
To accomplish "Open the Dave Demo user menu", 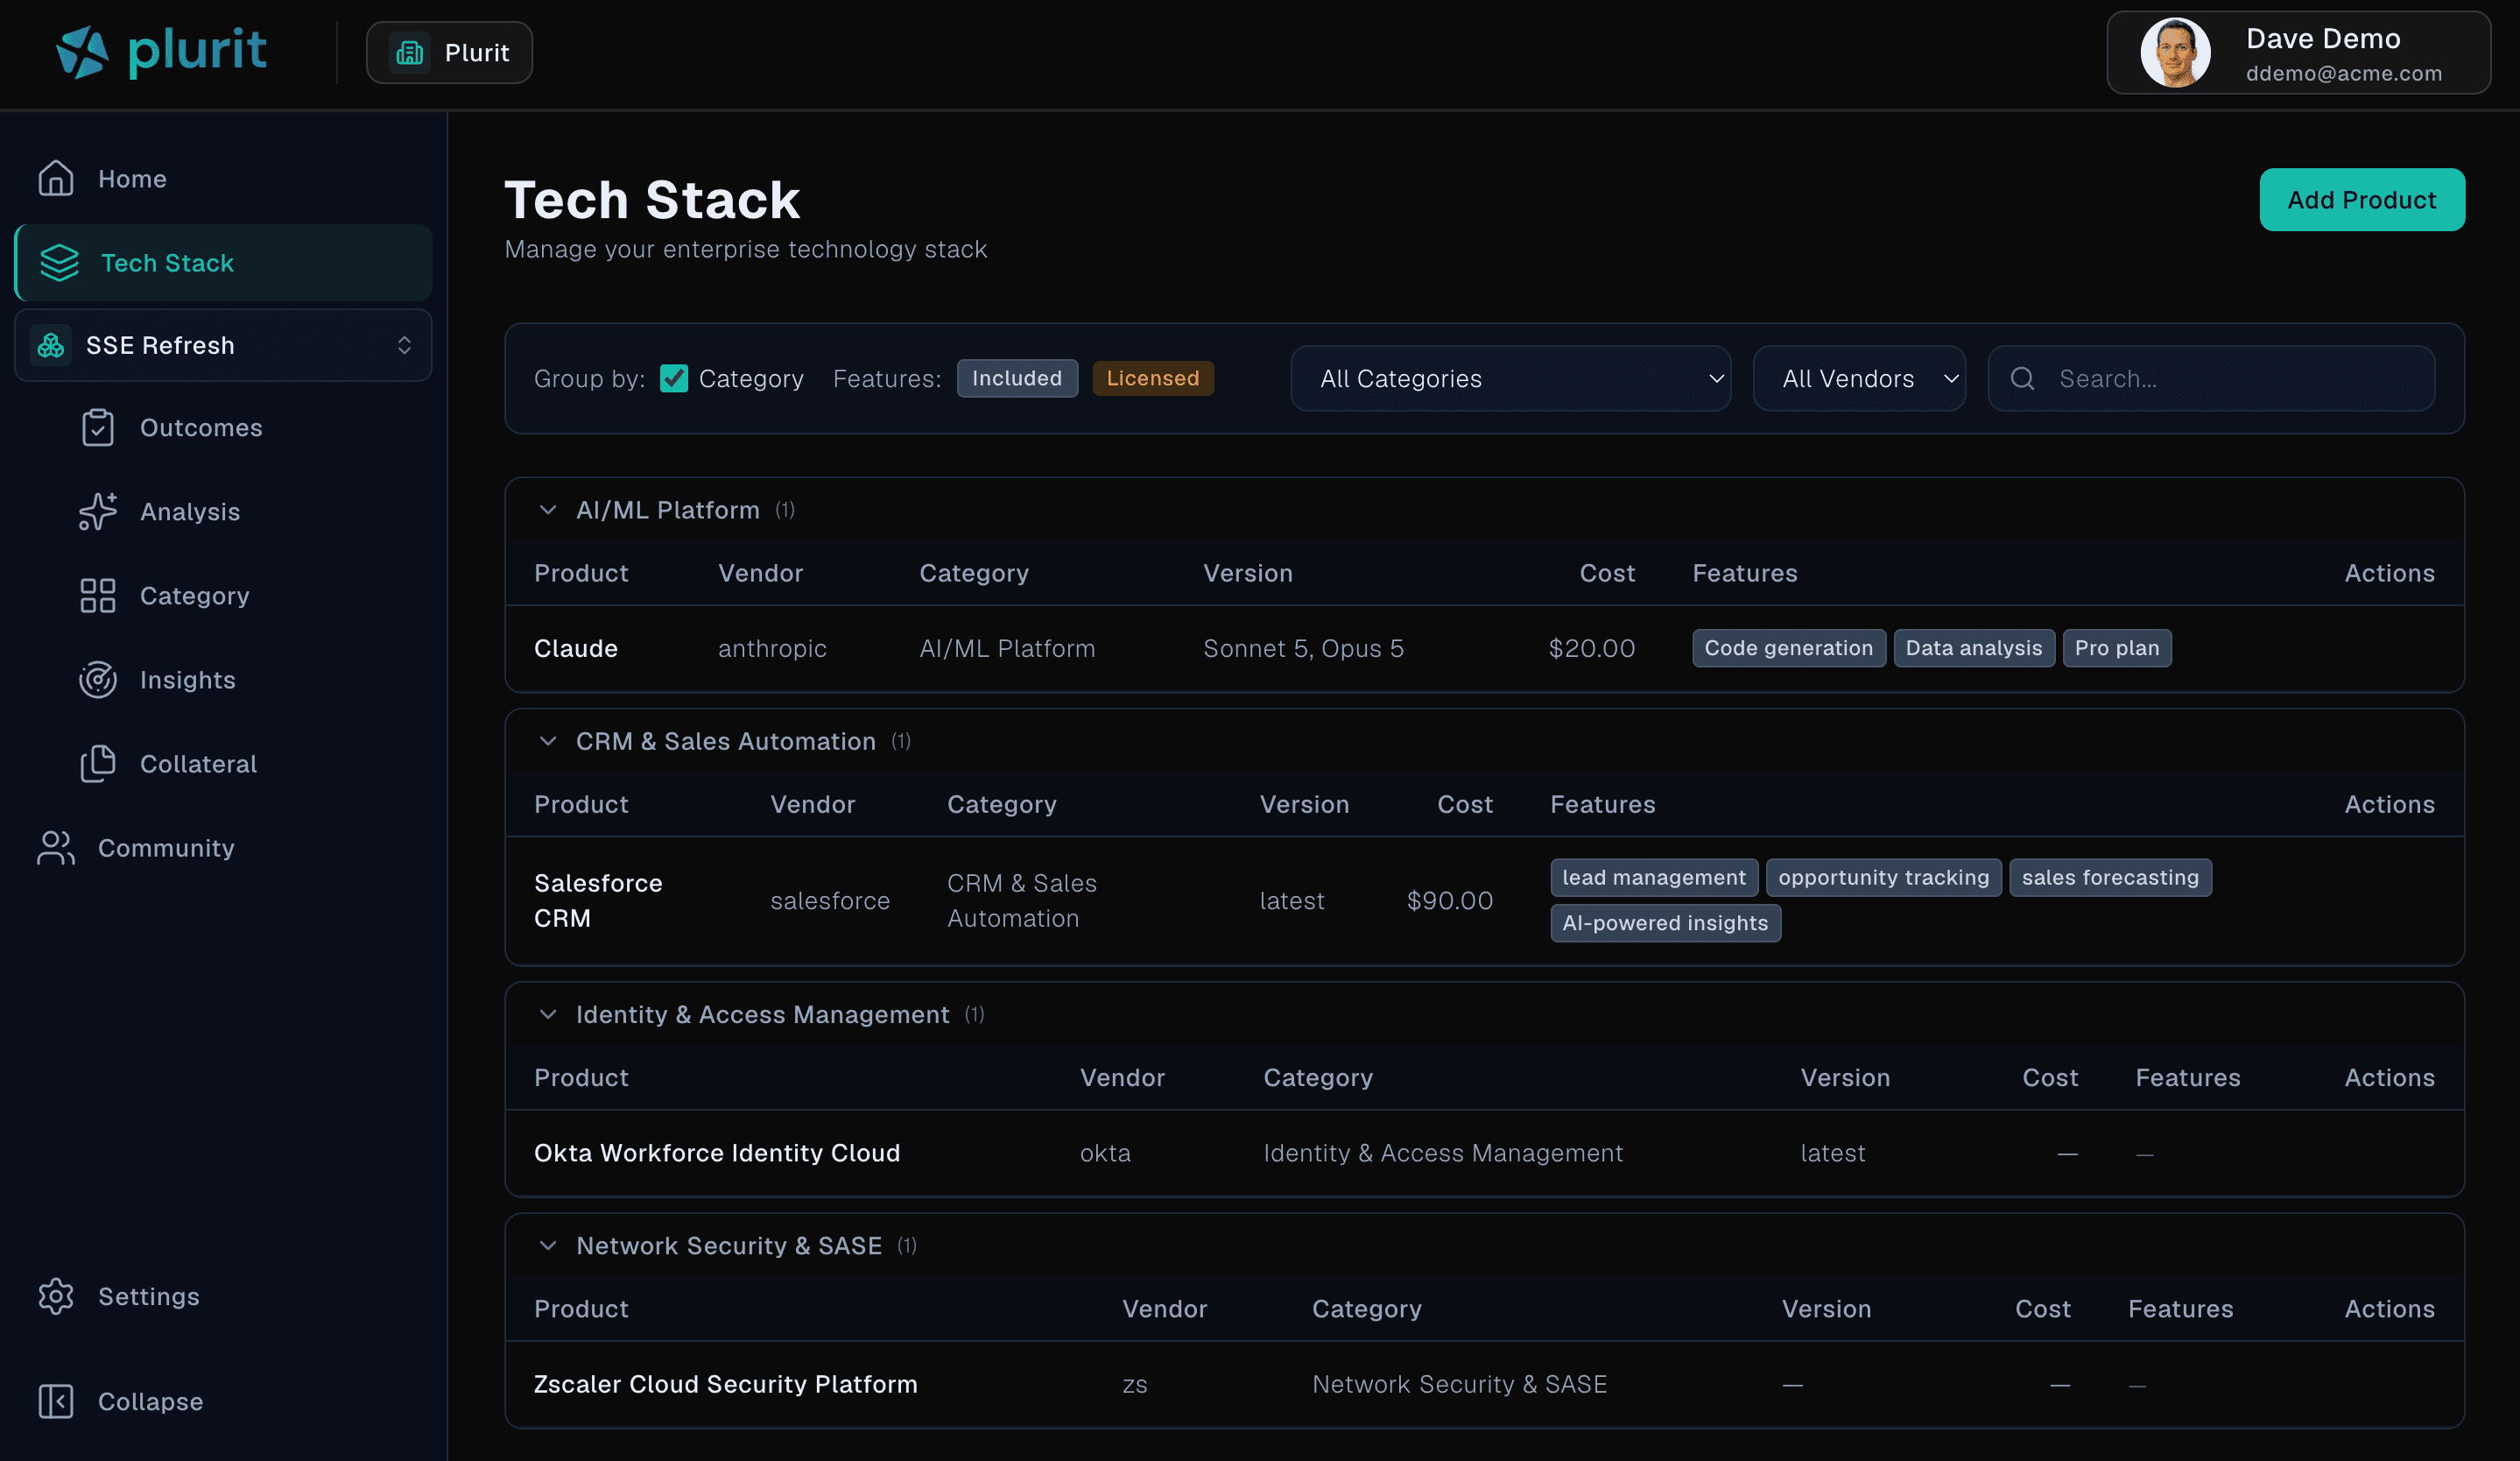I will point(2299,53).
